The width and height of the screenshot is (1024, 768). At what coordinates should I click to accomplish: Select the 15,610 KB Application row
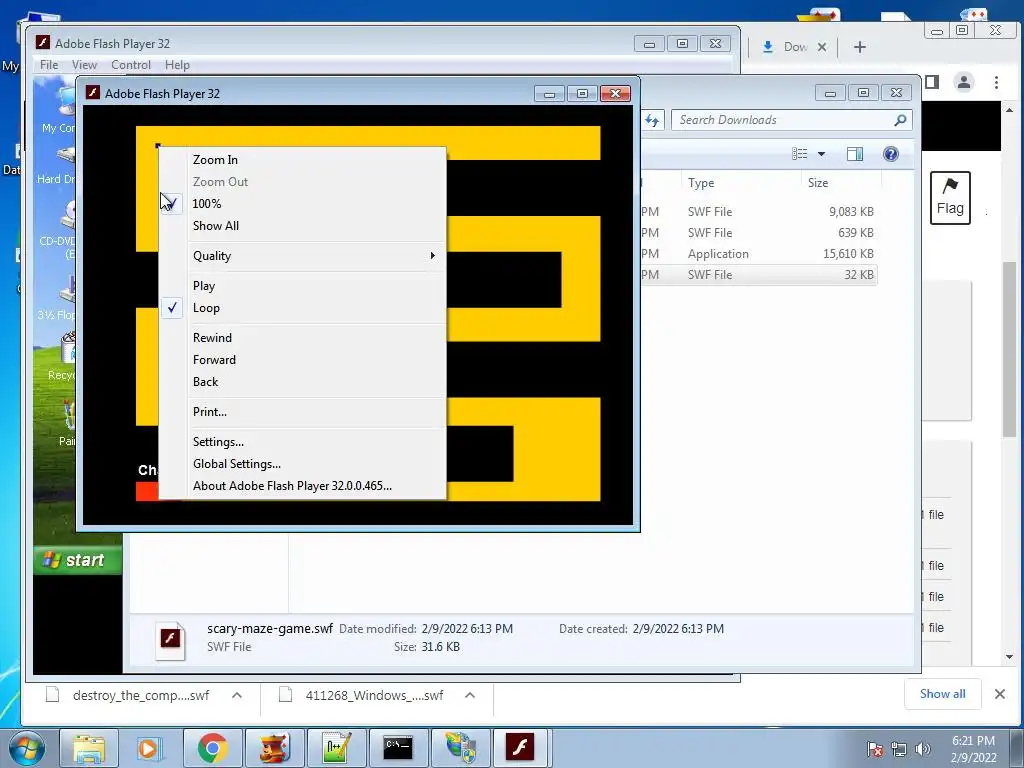(x=758, y=253)
